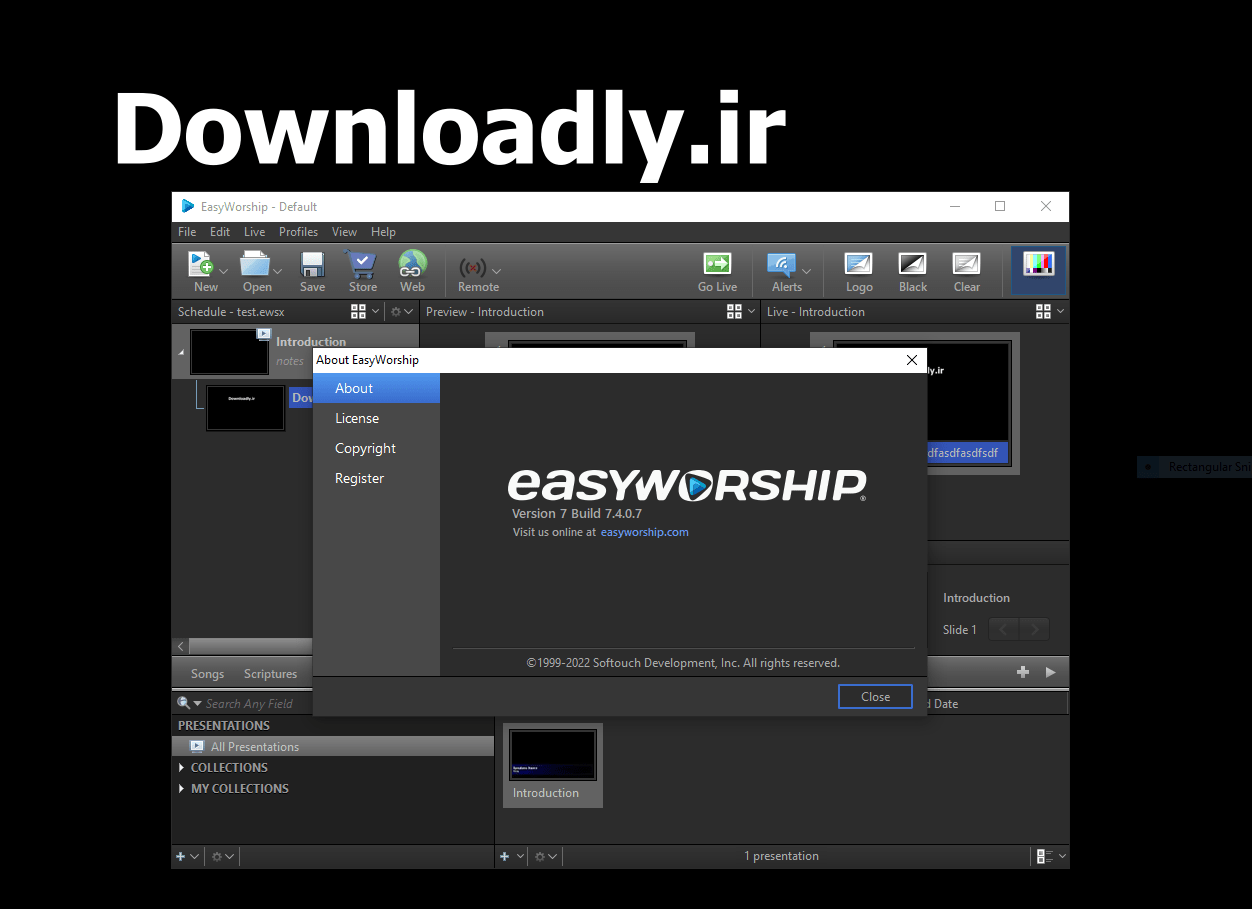Open the easyworship.com link
The image size is (1252, 909).
644,532
